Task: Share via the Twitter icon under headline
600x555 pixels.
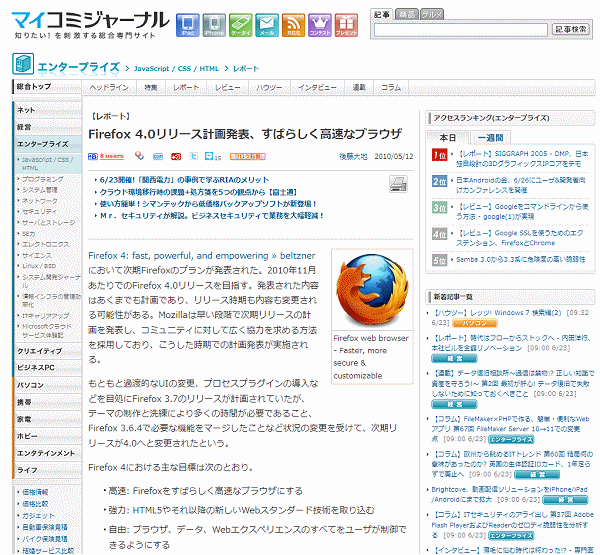Action: click(194, 156)
